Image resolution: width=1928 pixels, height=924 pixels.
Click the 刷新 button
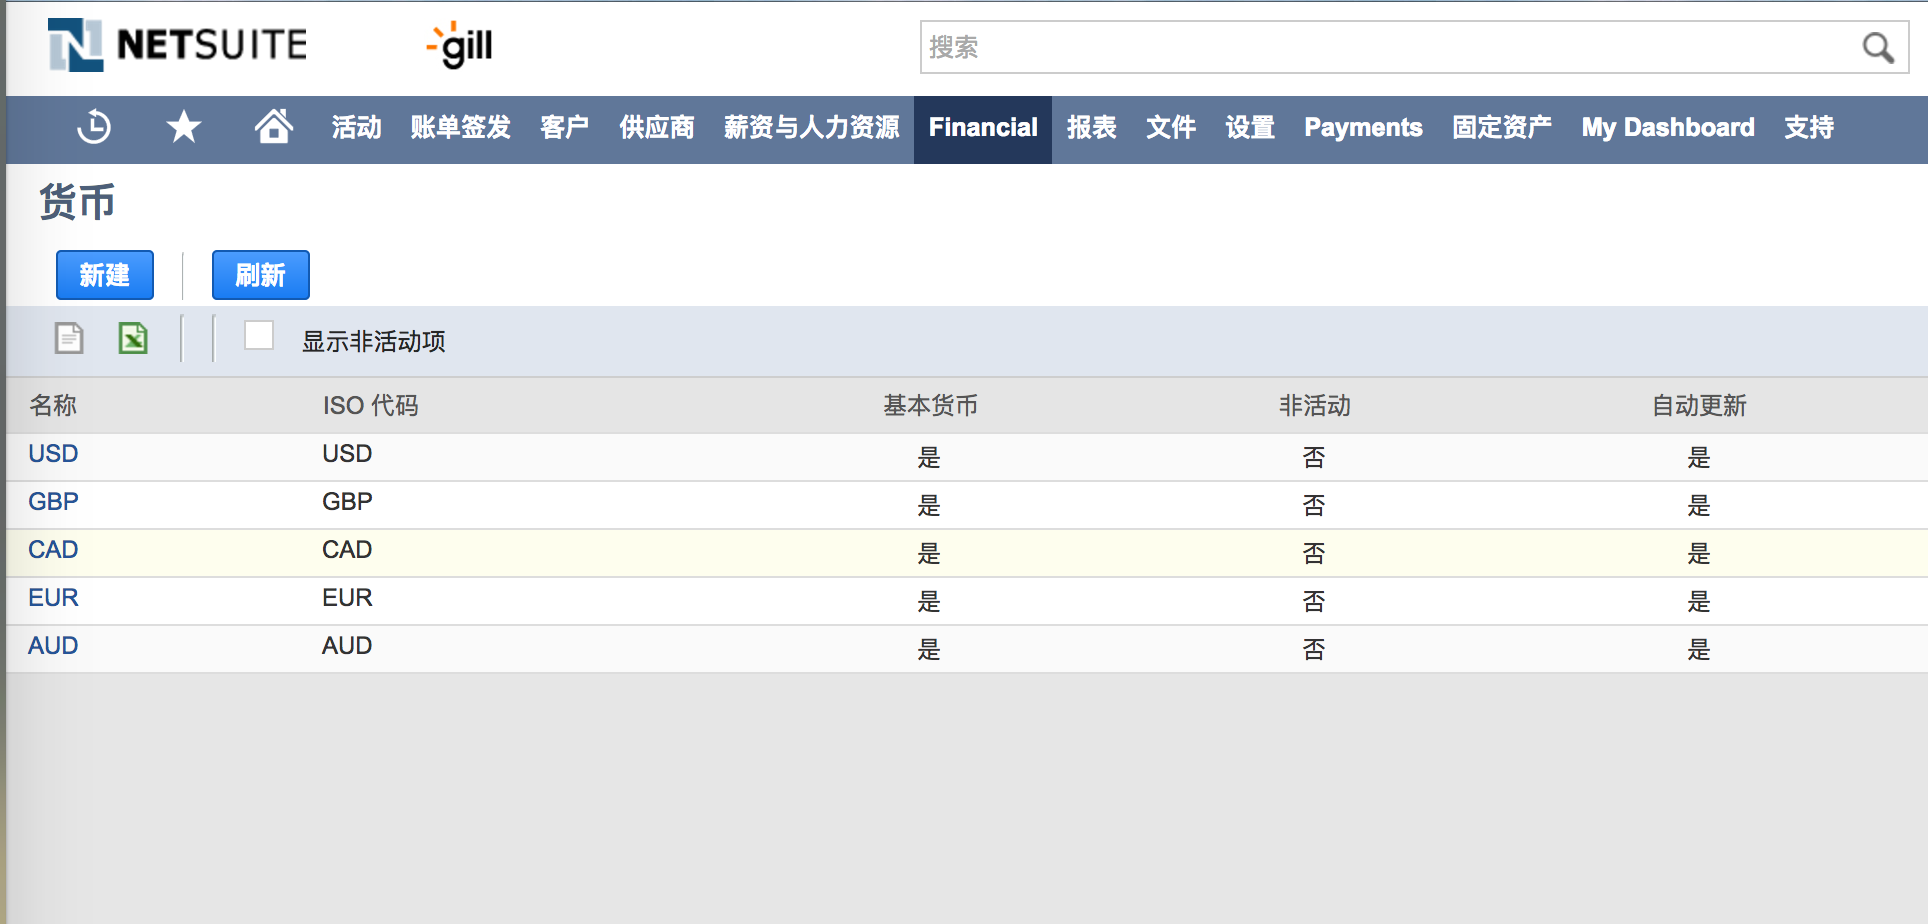pos(261,275)
